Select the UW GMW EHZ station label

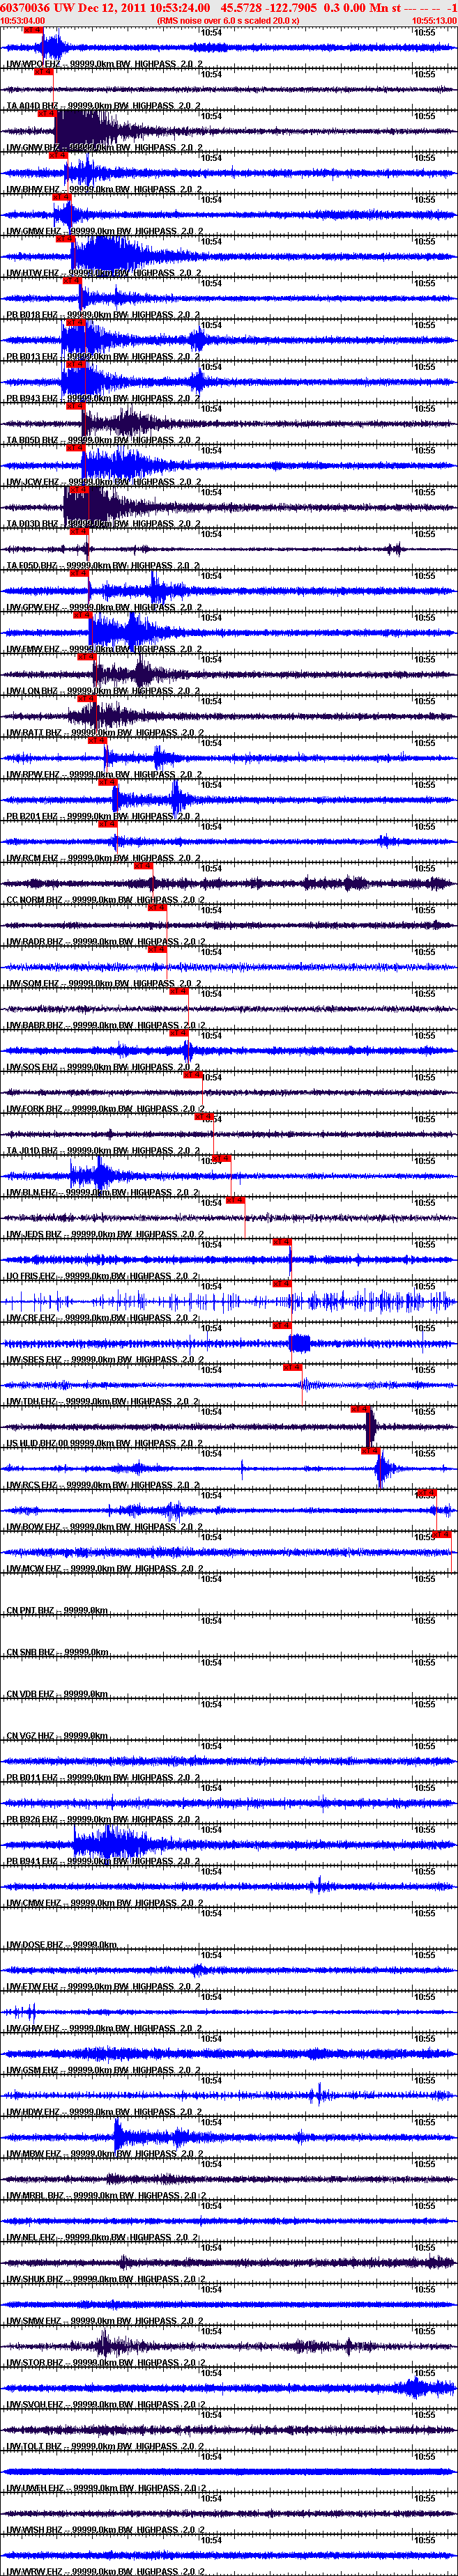(x=104, y=231)
